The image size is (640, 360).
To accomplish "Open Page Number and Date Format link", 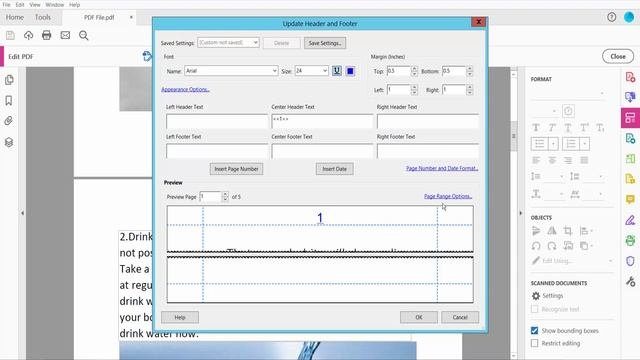I will pos(442,168).
